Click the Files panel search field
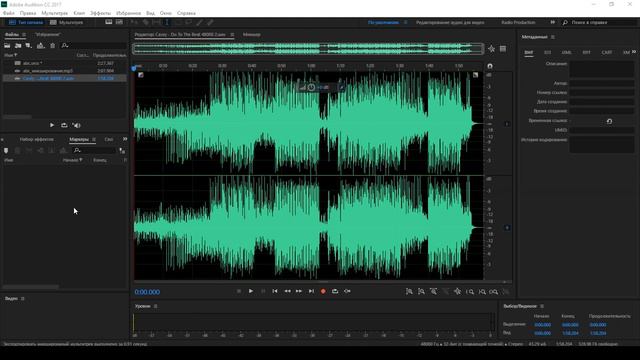Image resolution: width=640 pixels, height=360 pixels. [x=94, y=46]
